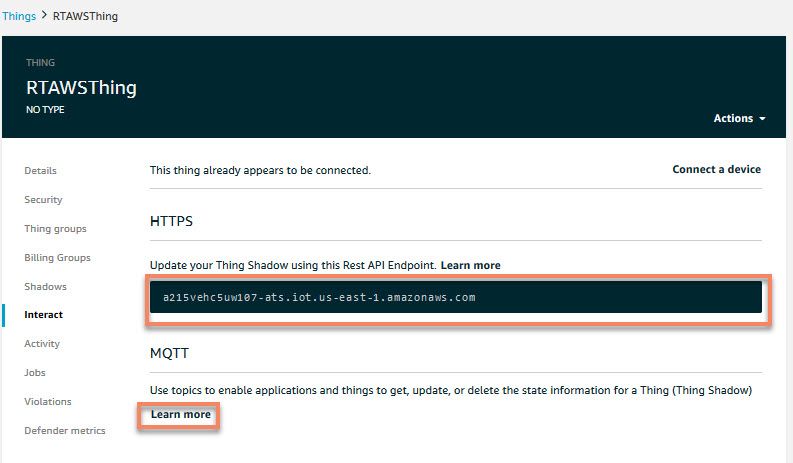Click the Actions dropdown caret arrow
Screen dimensions: 793x463
pyautogui.click(x=762, y=118)
